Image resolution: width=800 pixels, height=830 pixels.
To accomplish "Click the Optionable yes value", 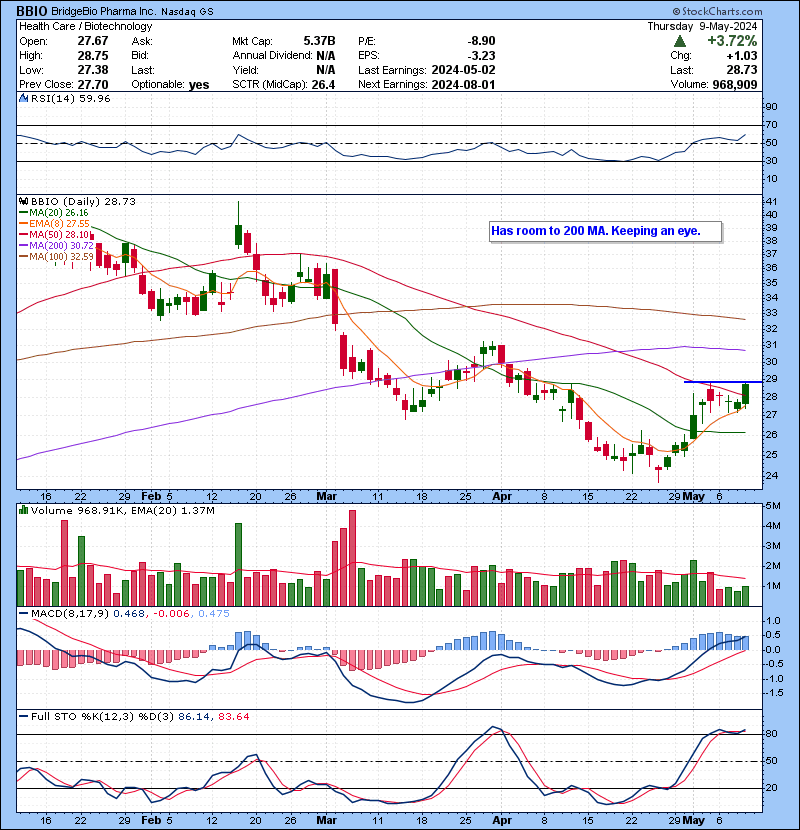I will (199, 85).
